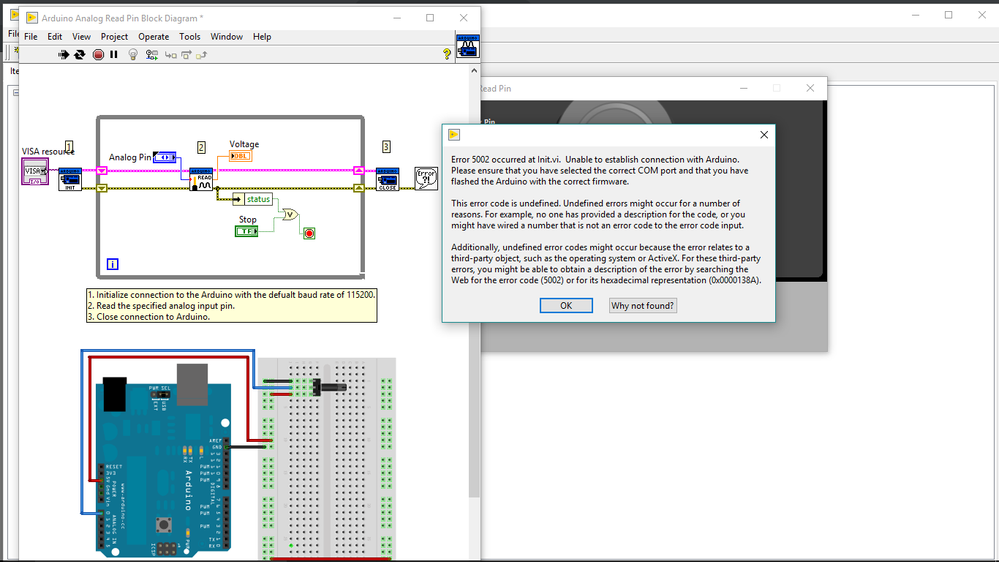Click Run Continuously toolbar icon
This screenshot has width=999, height=562.
(80, 55)
